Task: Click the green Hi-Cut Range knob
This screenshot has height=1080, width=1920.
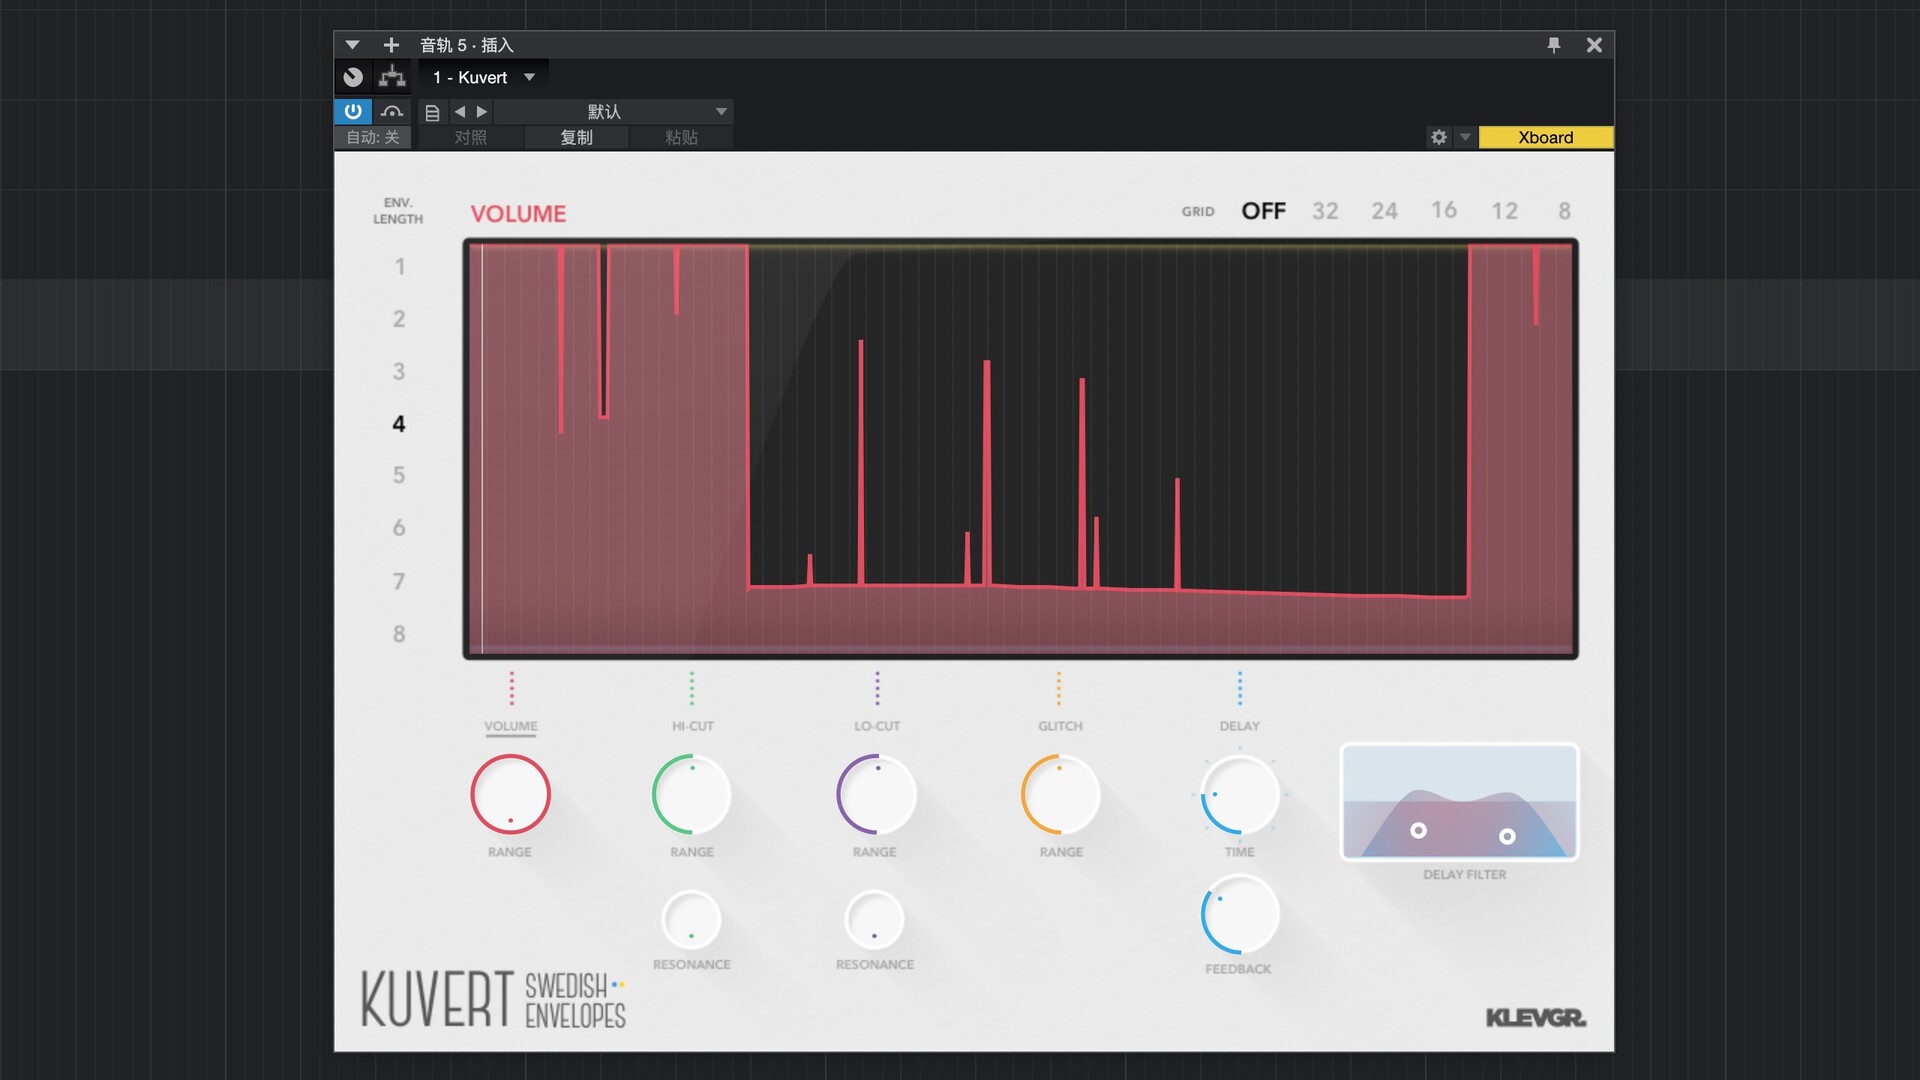Action: [x=692, y=795]
